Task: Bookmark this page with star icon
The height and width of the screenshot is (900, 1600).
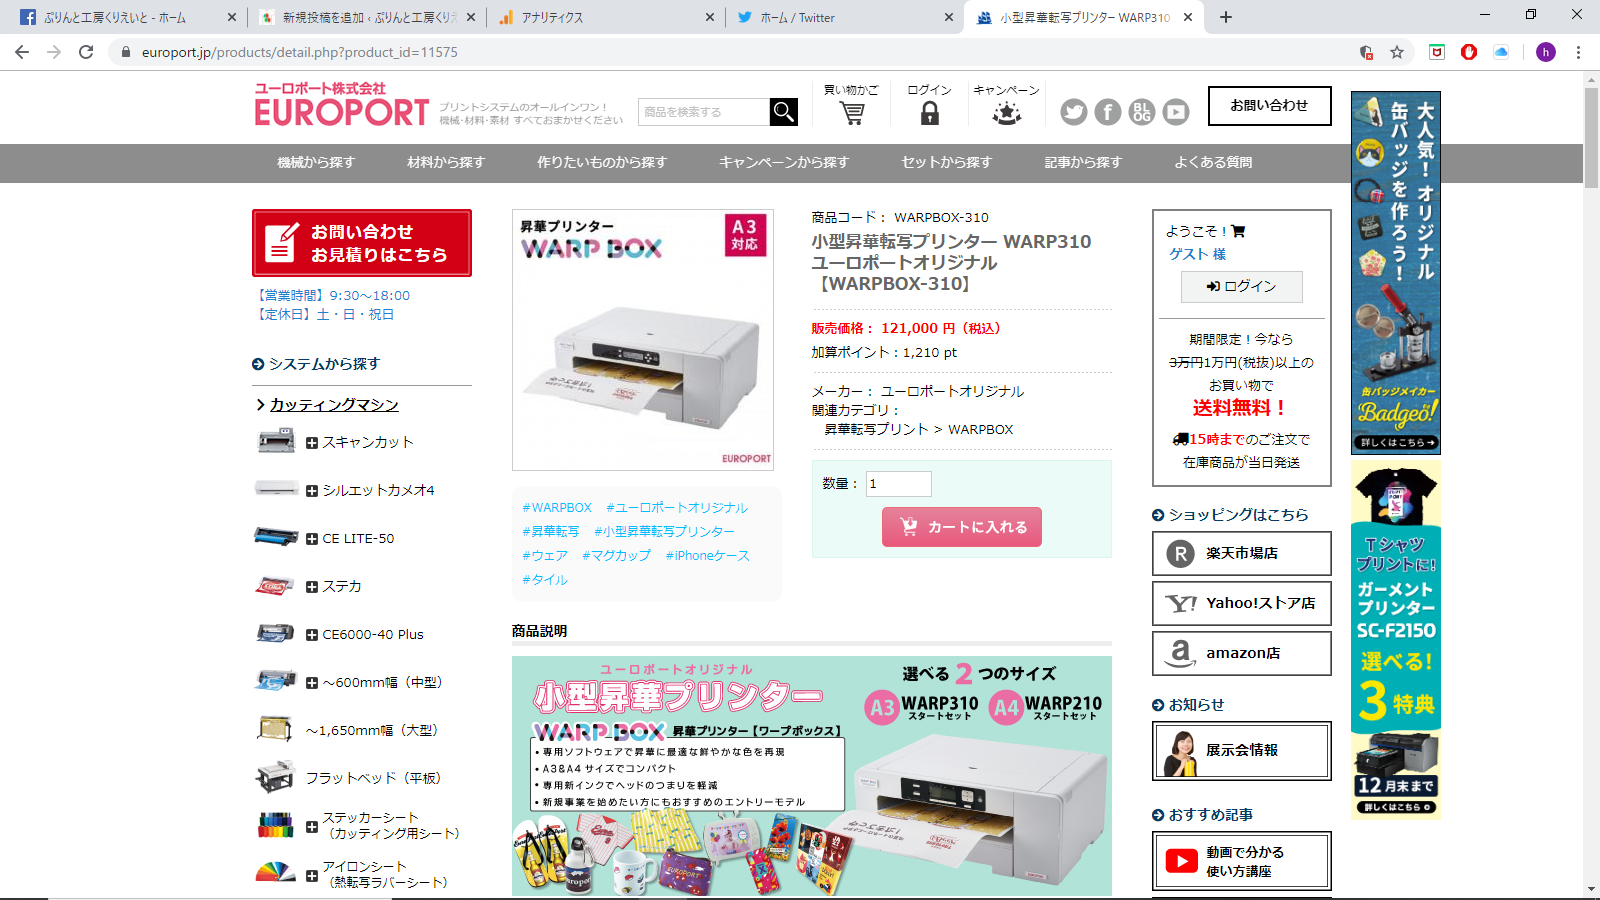Action: click(x=1397, y=52)
